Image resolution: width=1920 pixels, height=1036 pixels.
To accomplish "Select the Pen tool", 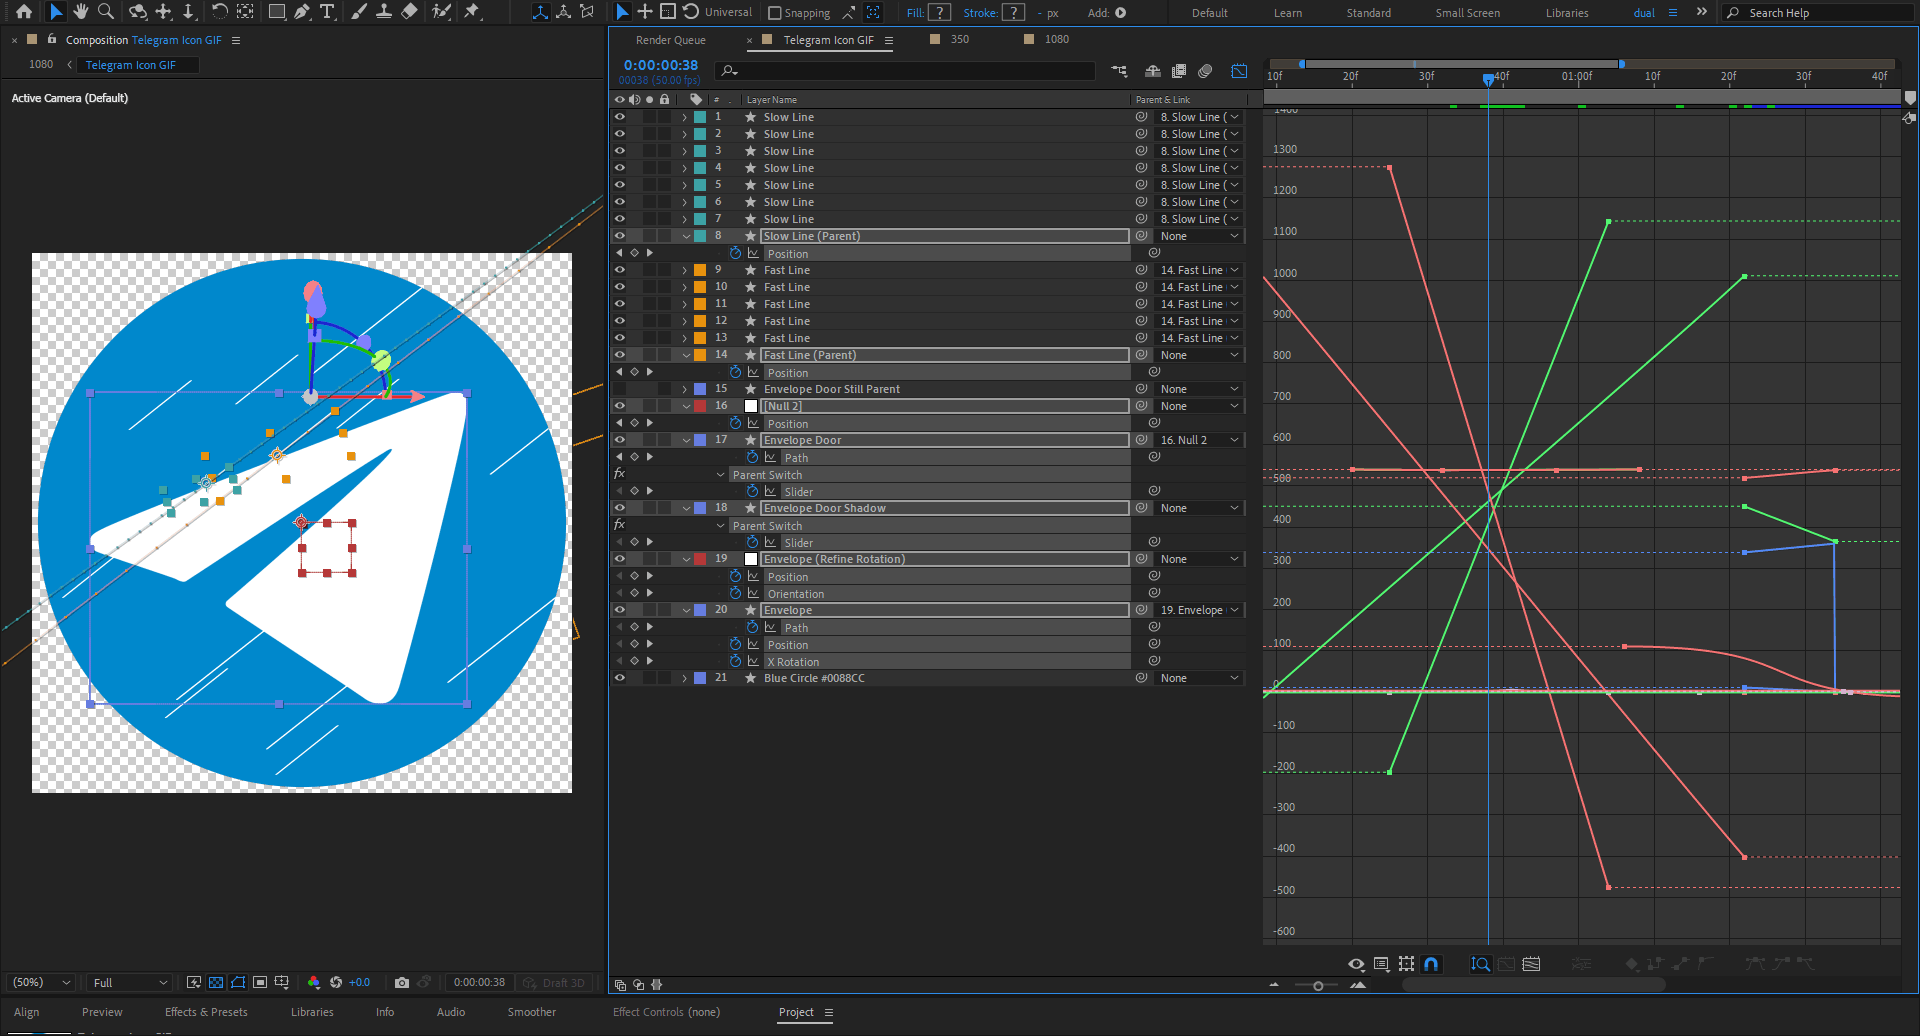I will click(302, 12).
